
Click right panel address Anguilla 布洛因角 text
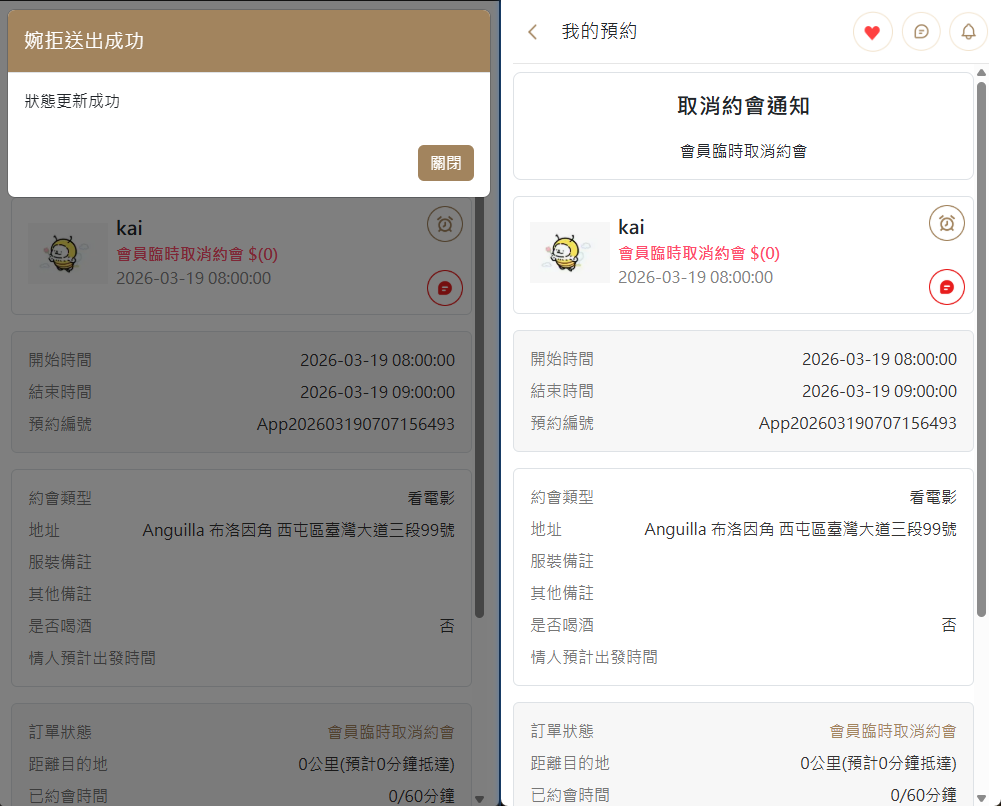tap(801, 529)
